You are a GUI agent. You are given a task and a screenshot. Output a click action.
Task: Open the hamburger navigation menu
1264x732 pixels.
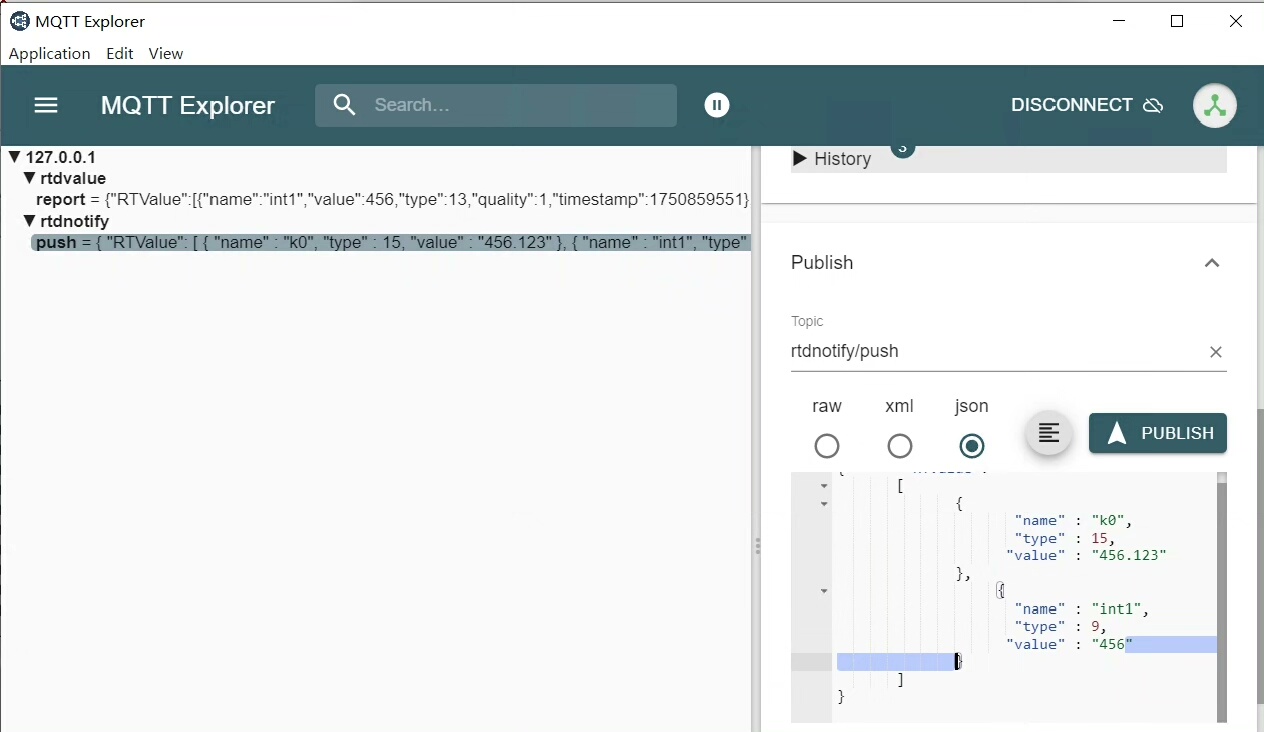coord(46,105)
